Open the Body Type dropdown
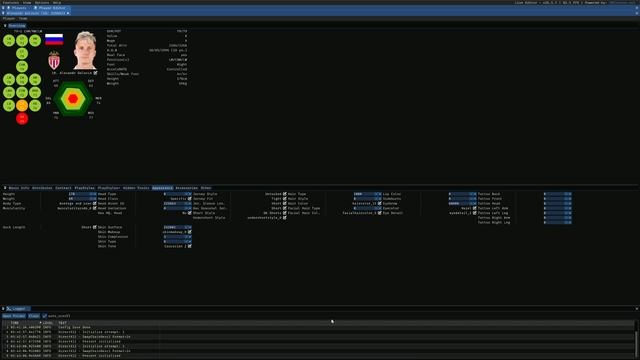The width and height of the screenshot is (640, 360). [x=95, y=203]
